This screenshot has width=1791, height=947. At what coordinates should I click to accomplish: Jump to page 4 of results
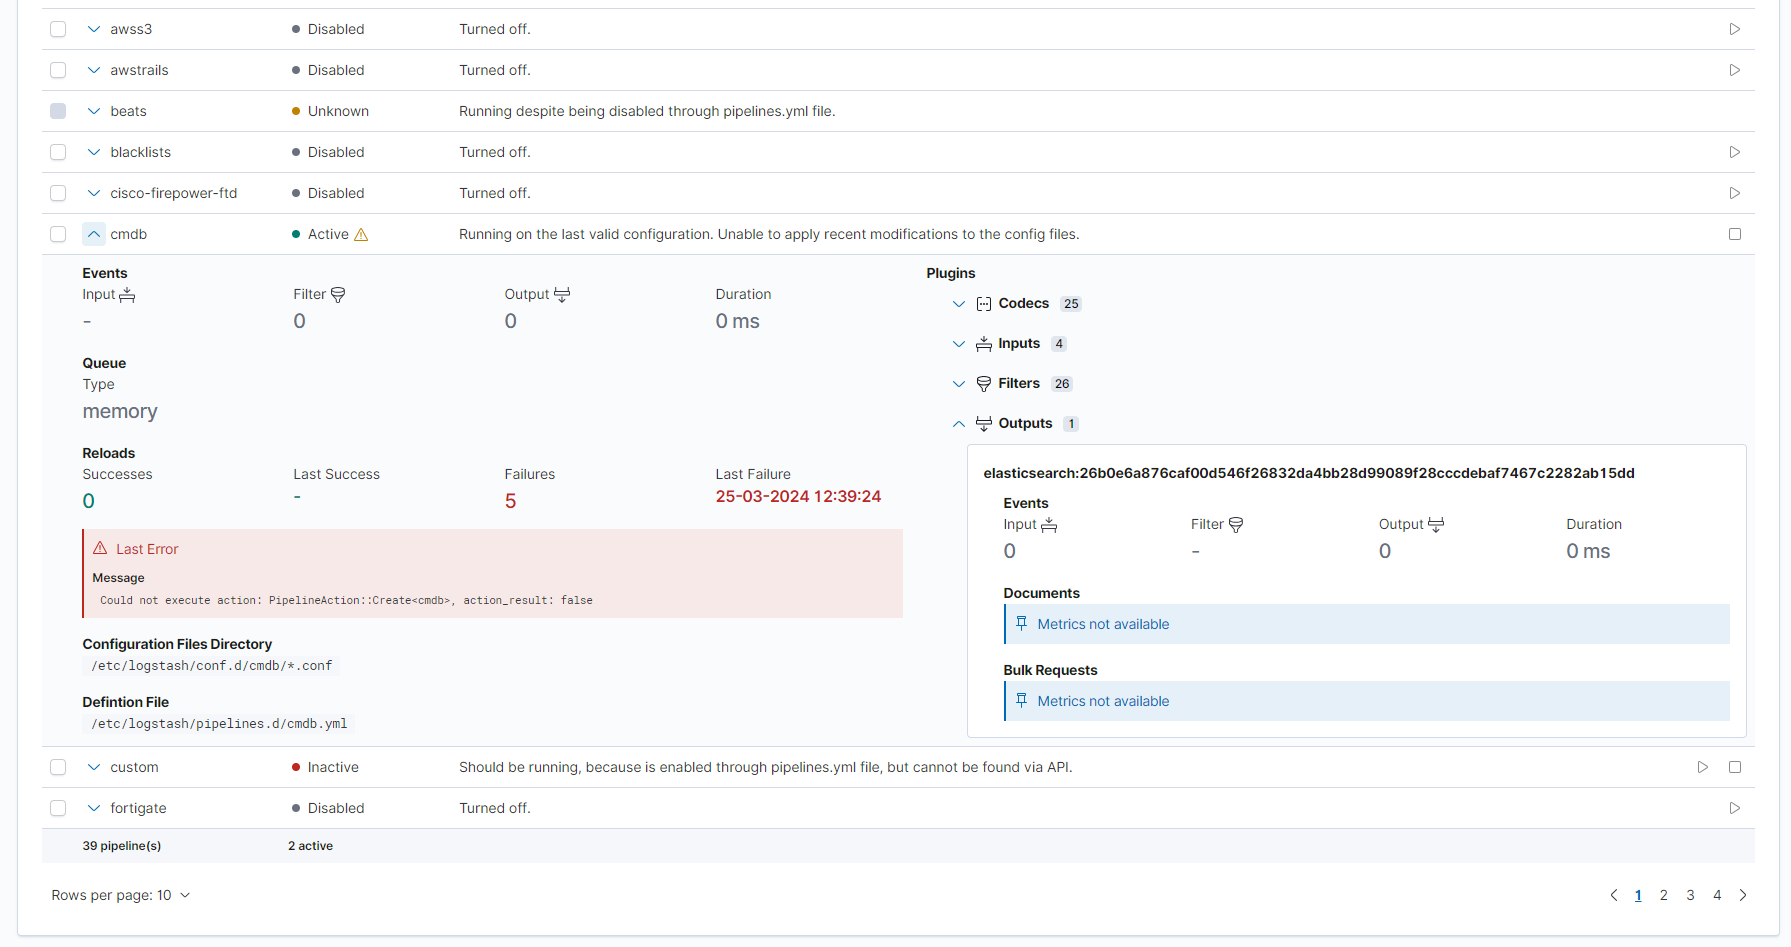(1717, 895)
